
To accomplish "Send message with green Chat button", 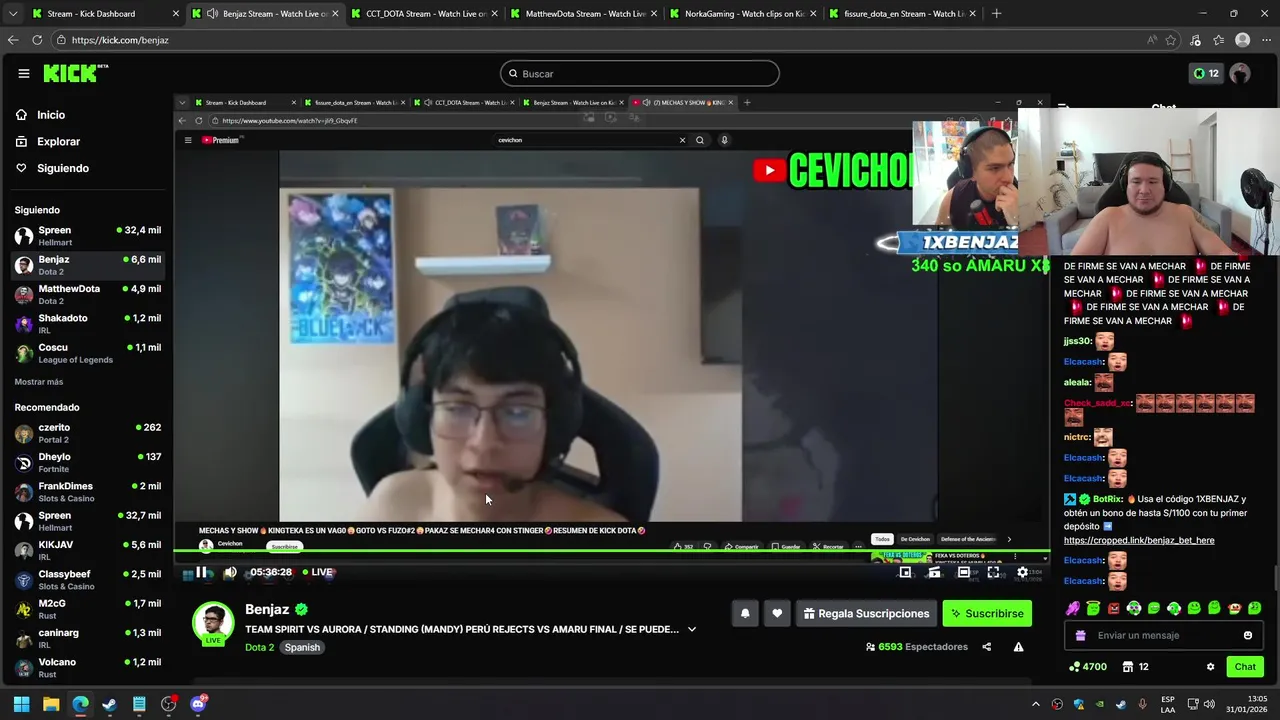I will (x=1245, y=667).
